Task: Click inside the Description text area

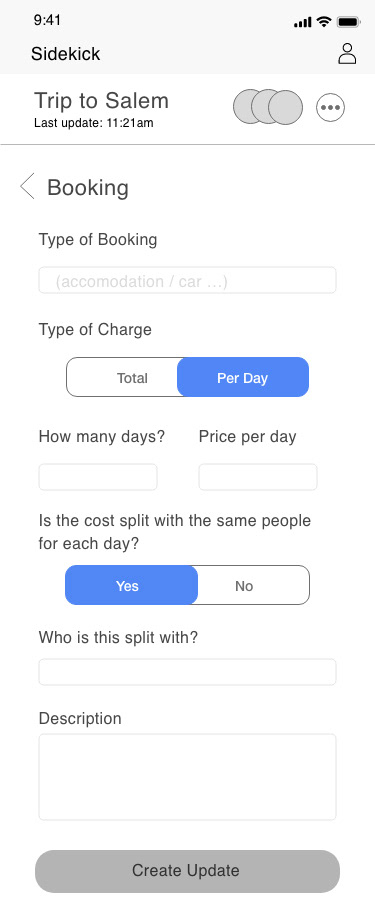Action: coord(188,777)
